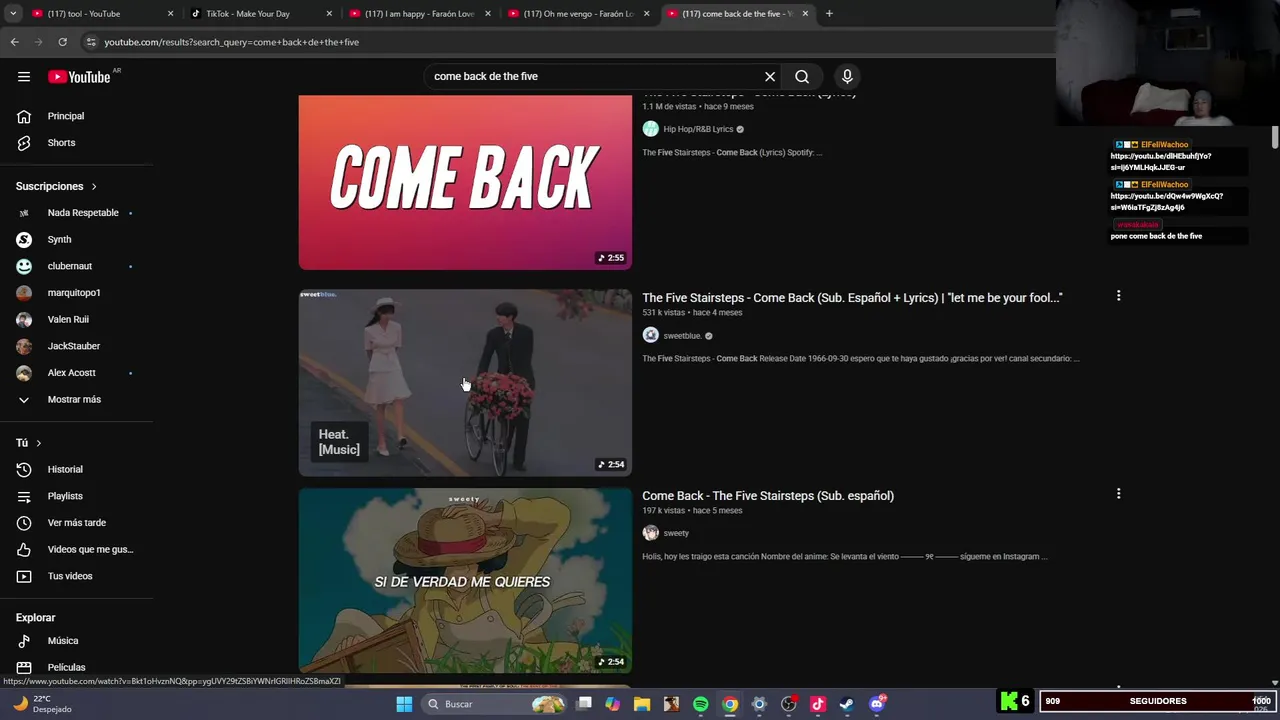Run the search with the magnifier button
The image size is (1280, 720).
click(x=802, y=77)
